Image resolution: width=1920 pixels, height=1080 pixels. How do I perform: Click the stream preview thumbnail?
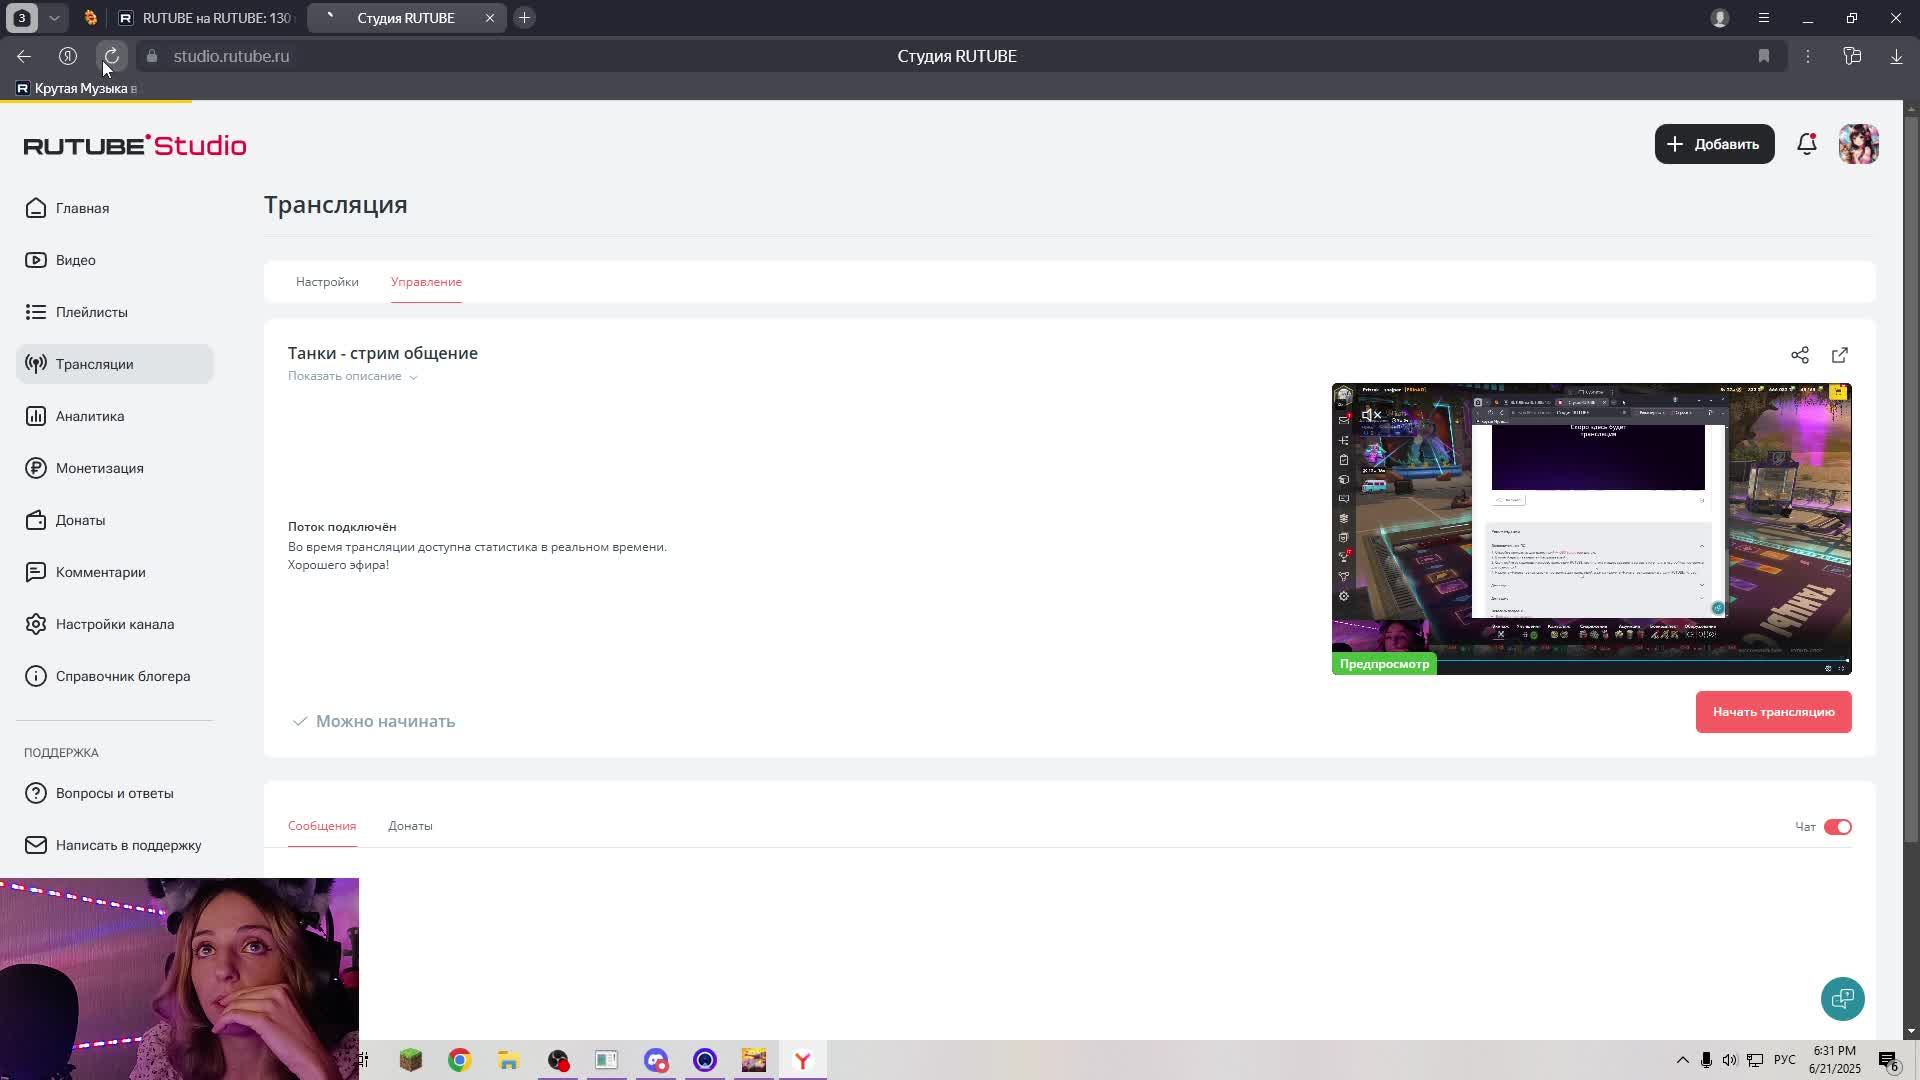[1591, 528]
